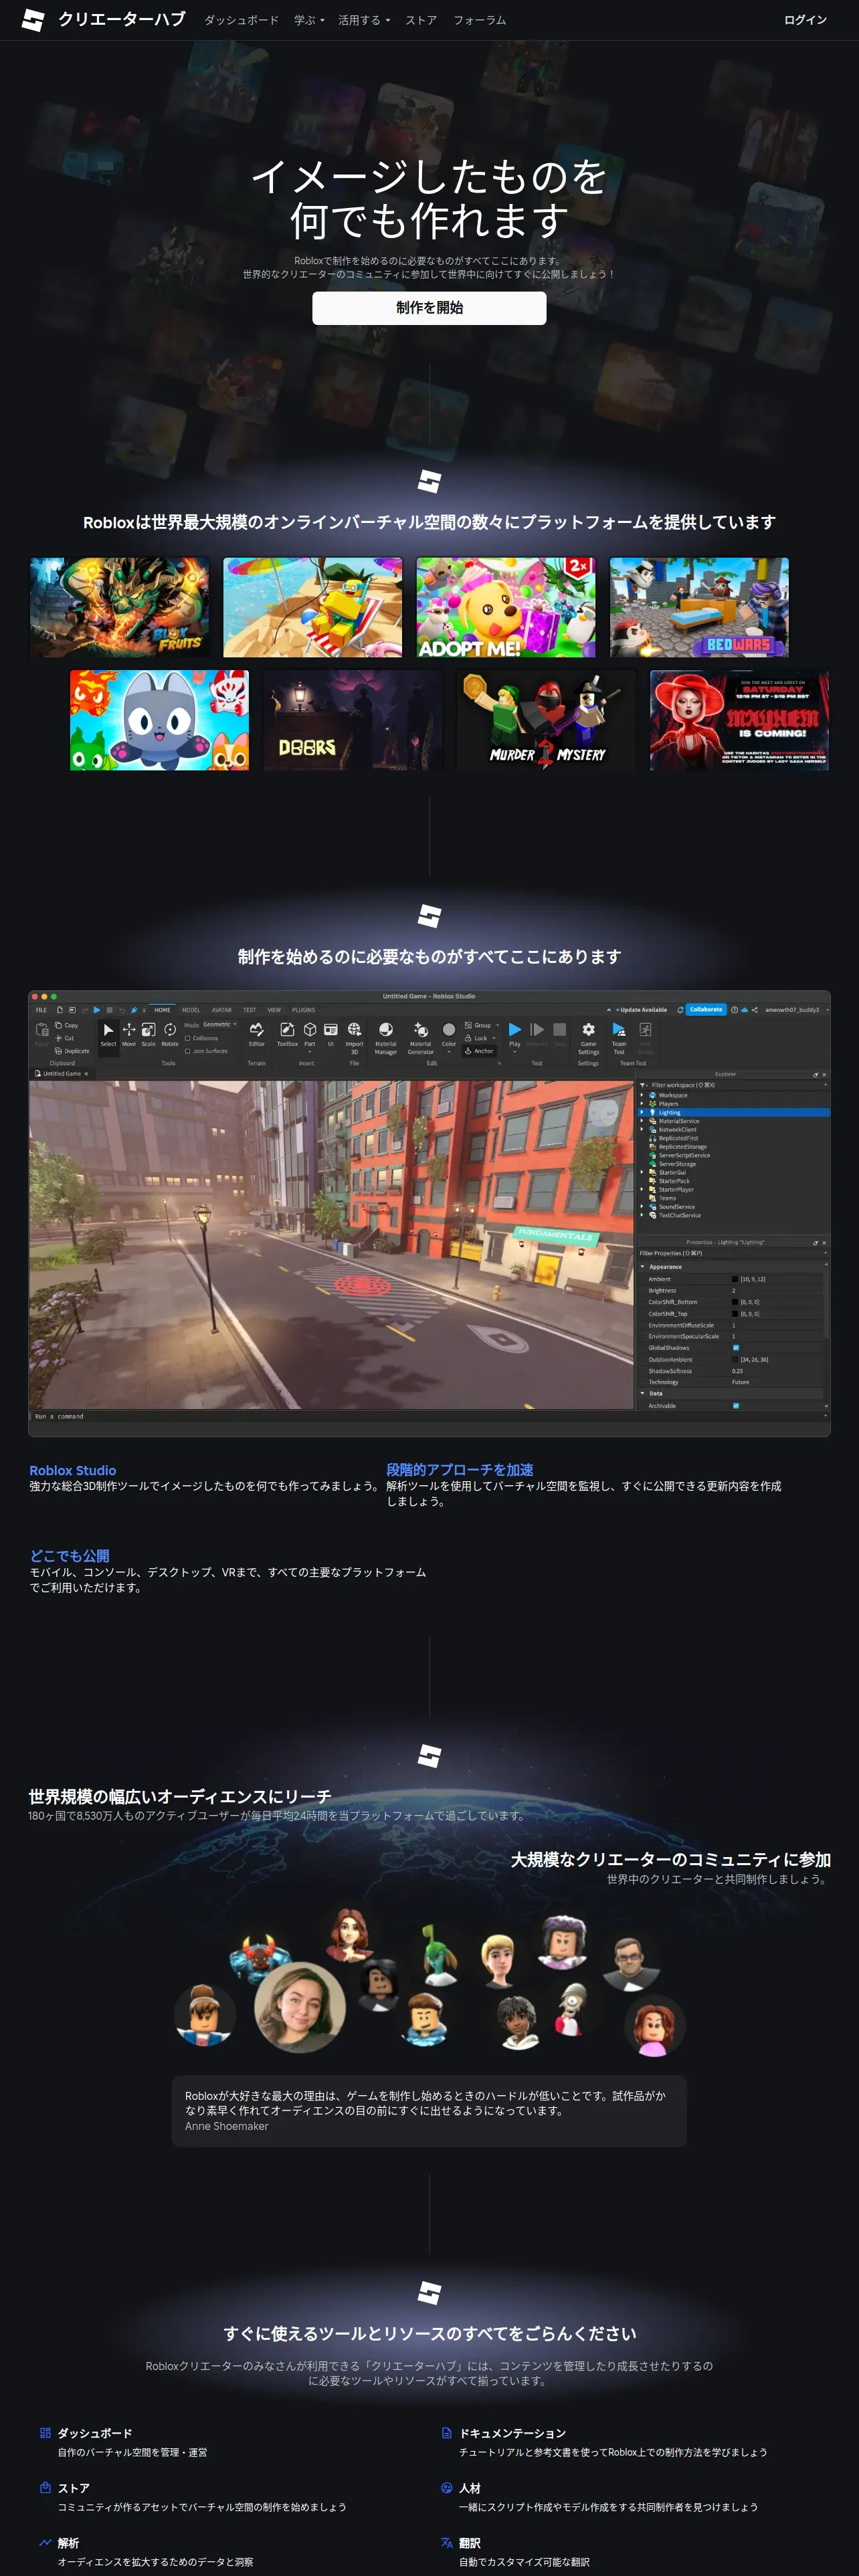Click the ドキュメンテーション document icon
The height and width of the screenshot is (2576, 859).
pos(447,2432)
